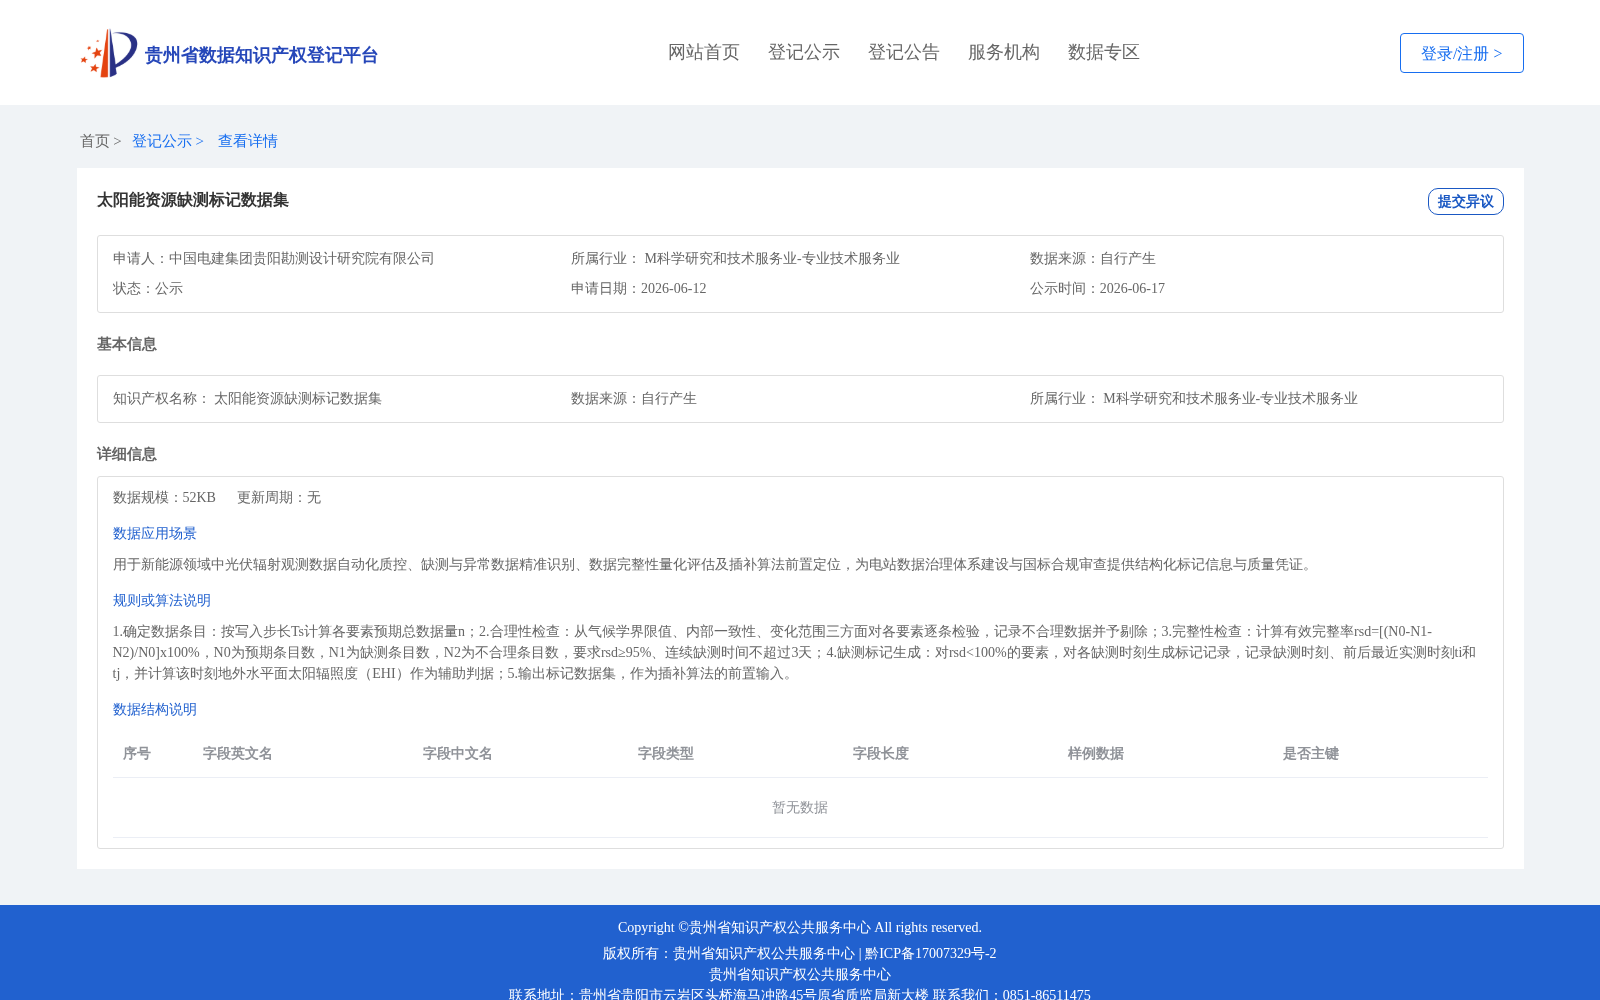Click the page title 太阳能资源缺测标记数据集
The height and width of the screenshot is (1000, 1600).
[x=193, y=200]
